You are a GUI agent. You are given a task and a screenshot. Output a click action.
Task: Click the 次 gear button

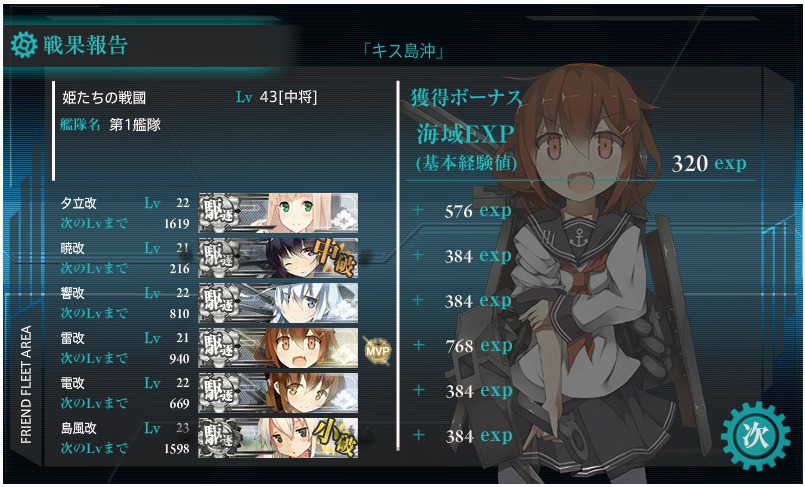coord(756,436)
